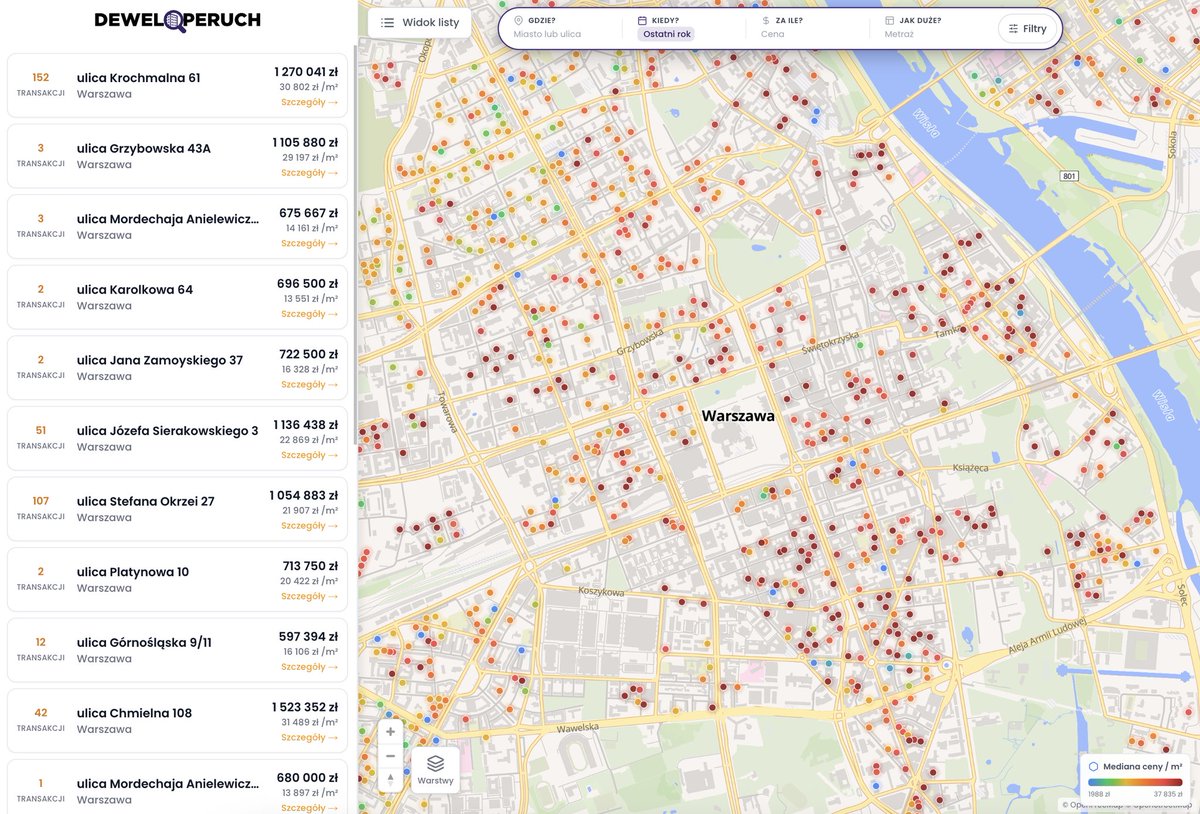This screenshot has height=814, width=1200.
Task: Click the 1 270 041 zł price
Action: coord(306,72)
